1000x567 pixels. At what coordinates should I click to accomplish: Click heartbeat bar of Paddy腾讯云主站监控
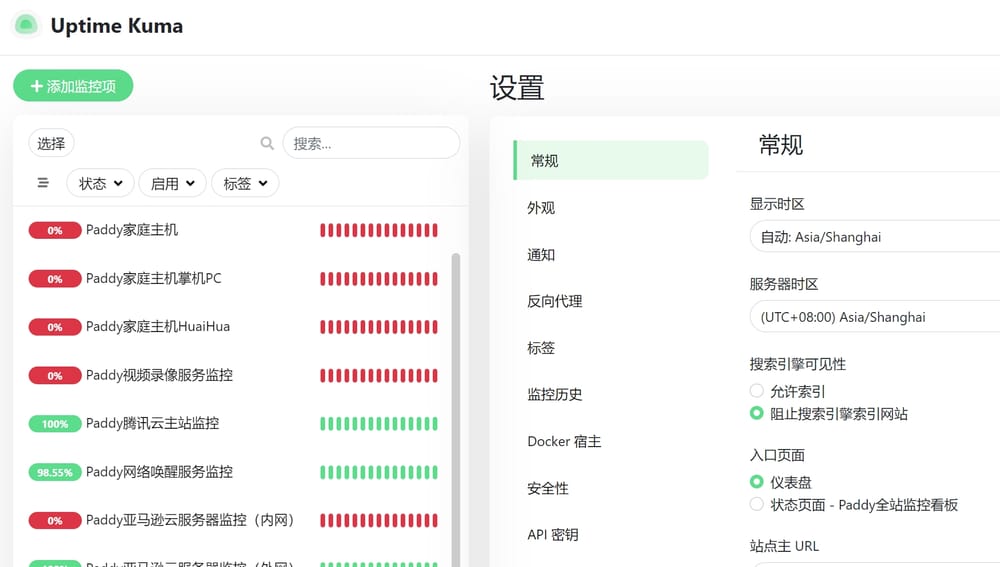click(379, 424)
